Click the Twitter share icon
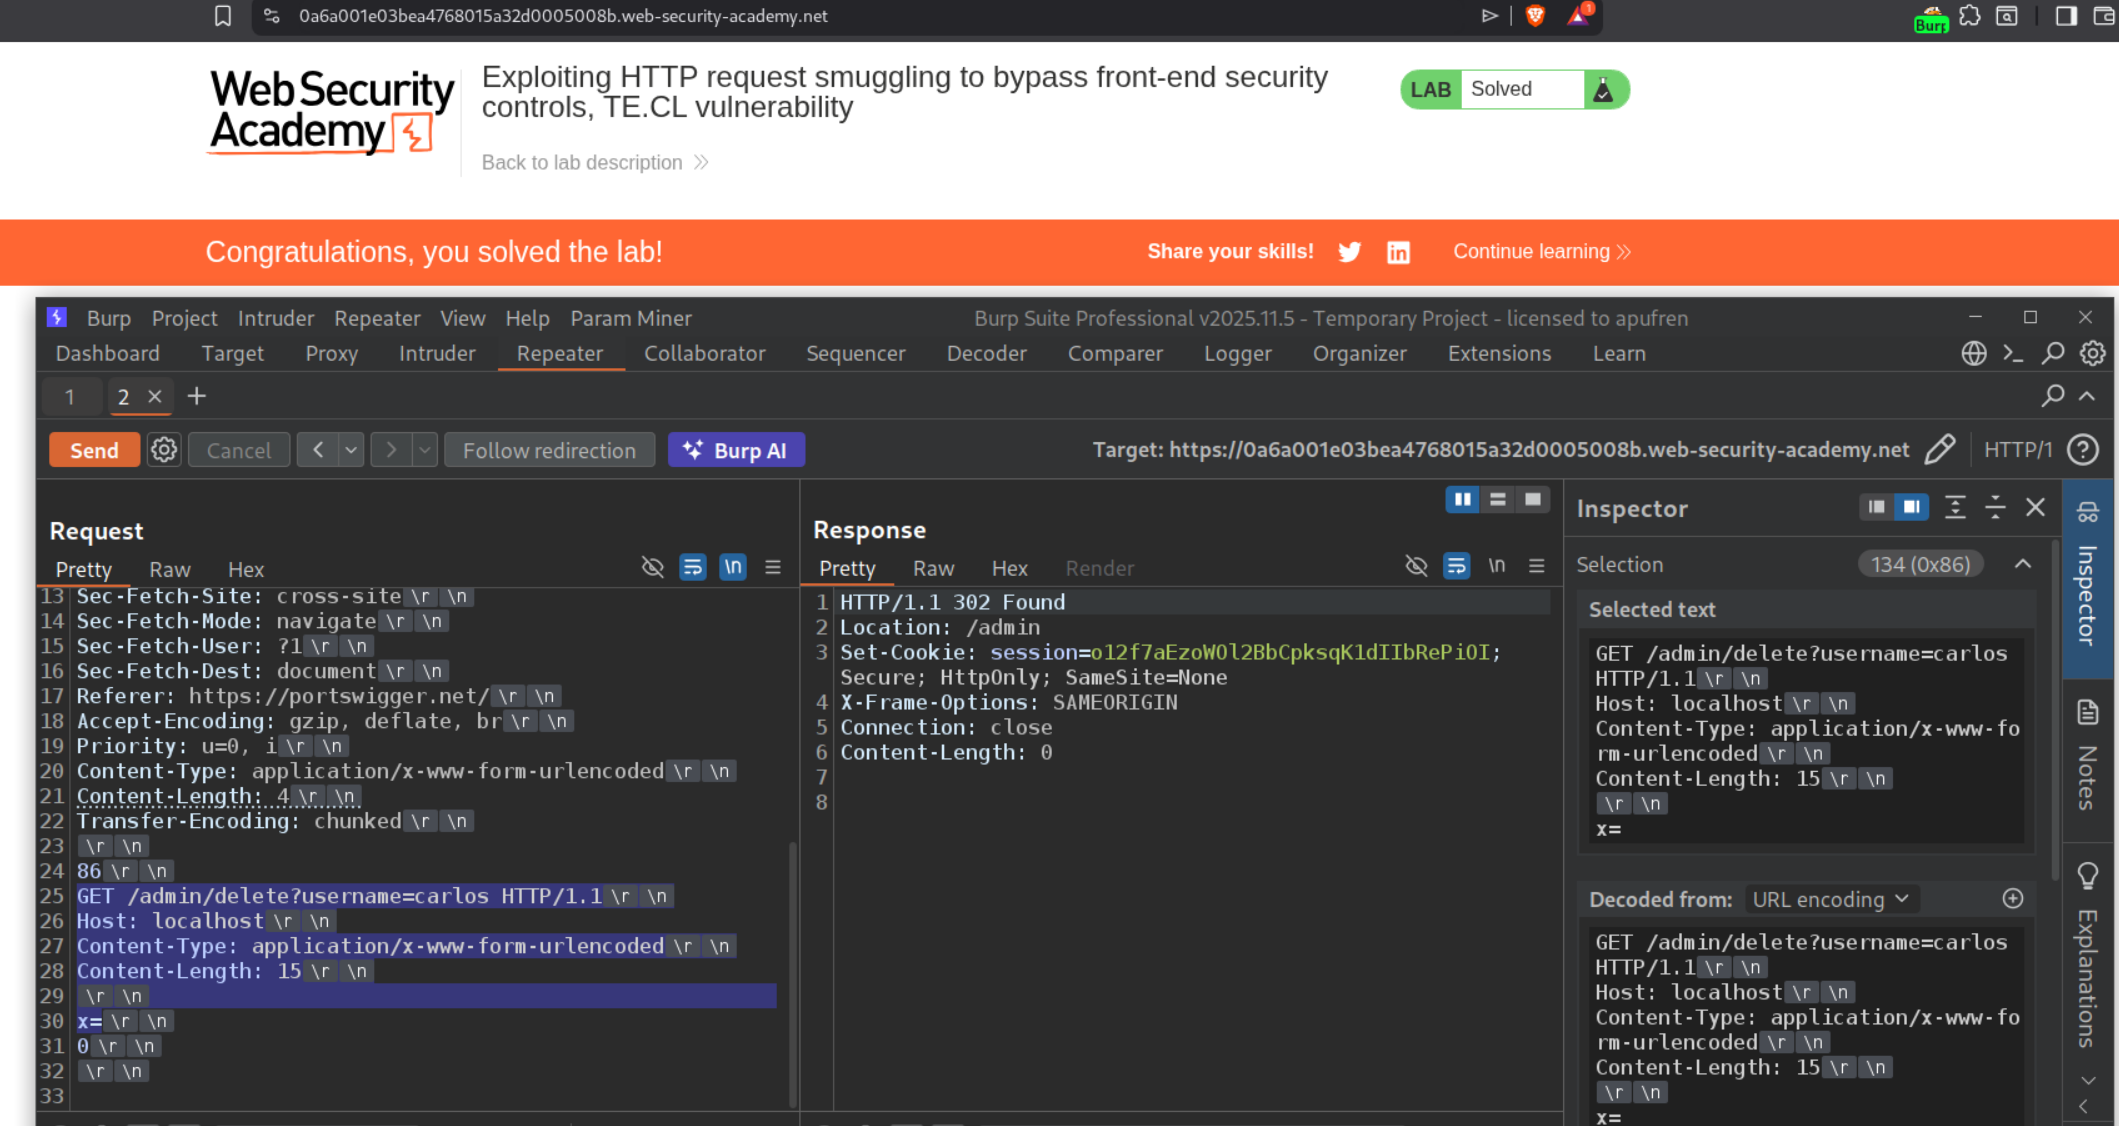This screenshot has height=1126, width=2119. coord(1349,252)
